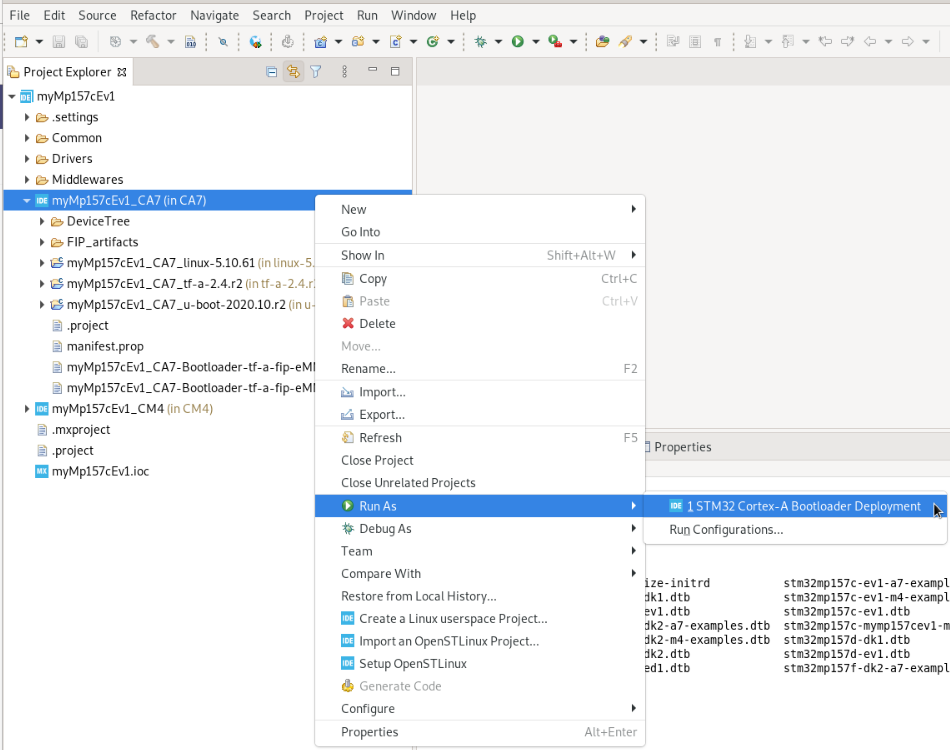The width and height of the screenshot is (950, 750).
Task: Expand the Middlewares folder
Action: (27, 179)
